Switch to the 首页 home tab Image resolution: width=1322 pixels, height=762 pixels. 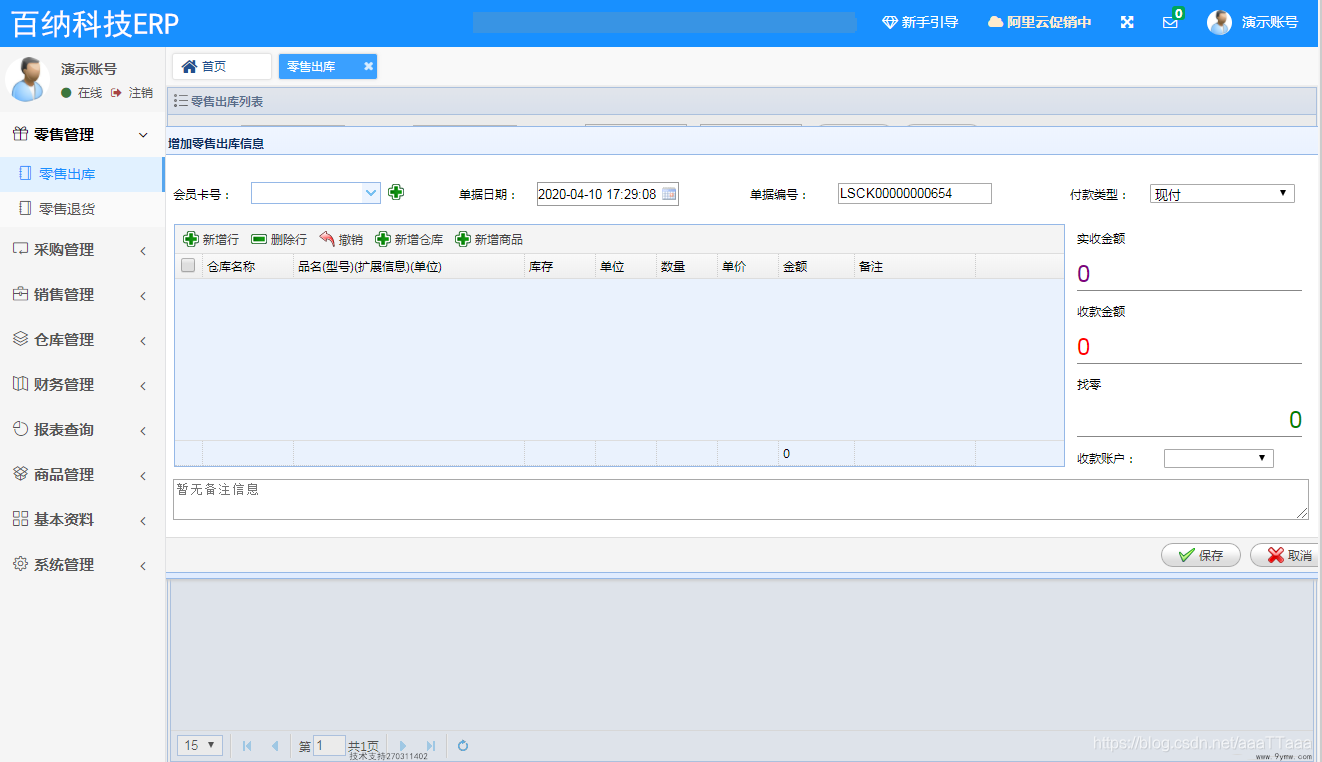221,66
